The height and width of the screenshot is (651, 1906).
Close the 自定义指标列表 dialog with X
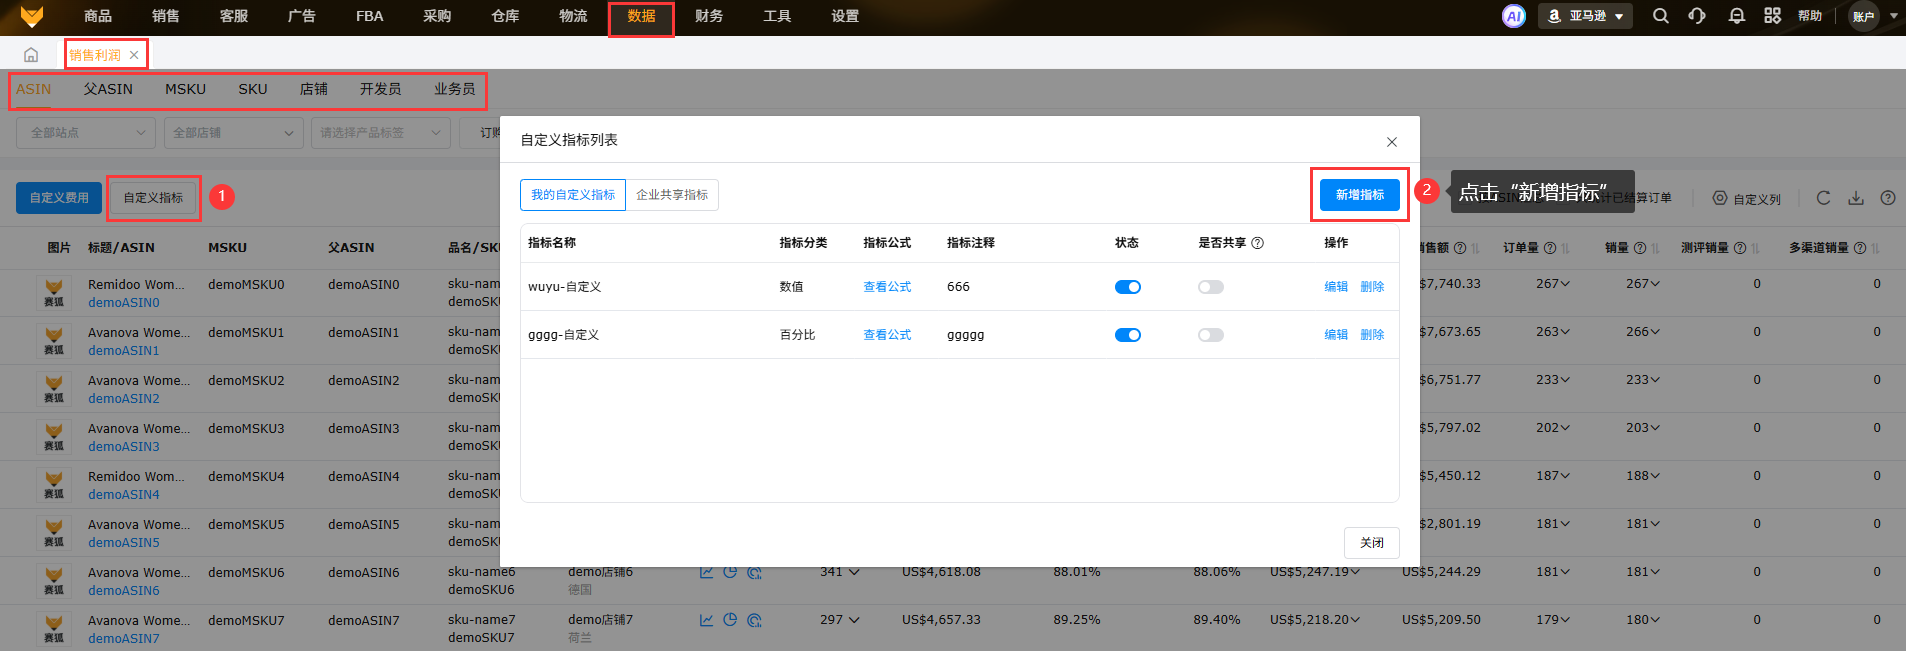point(1391,142)
